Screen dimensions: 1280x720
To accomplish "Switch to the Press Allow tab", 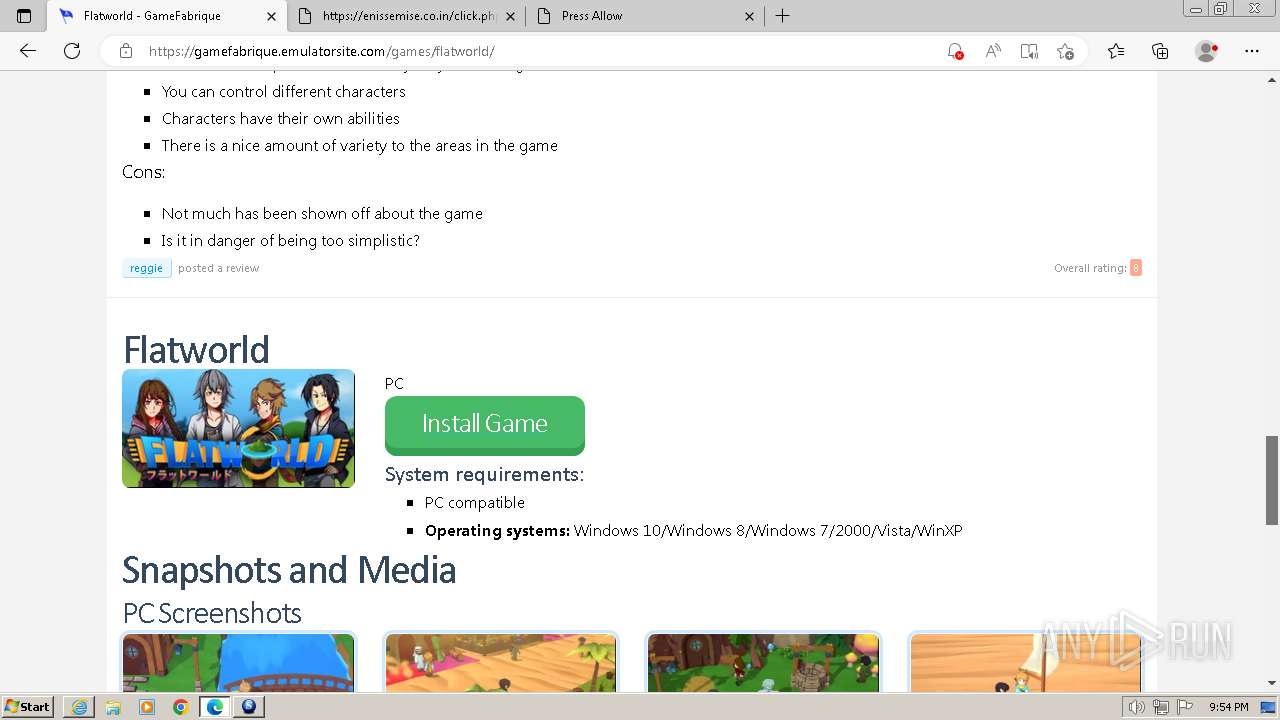I will [646, 16].
